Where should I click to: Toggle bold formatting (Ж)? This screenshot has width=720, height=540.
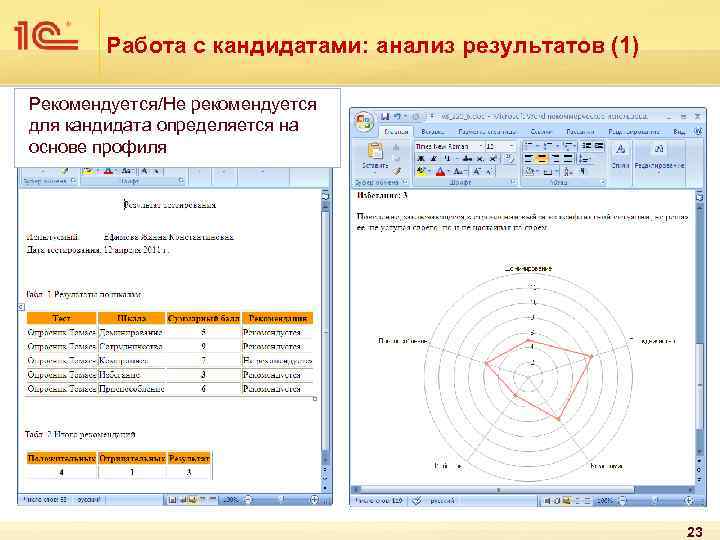(x=419, y=159)
